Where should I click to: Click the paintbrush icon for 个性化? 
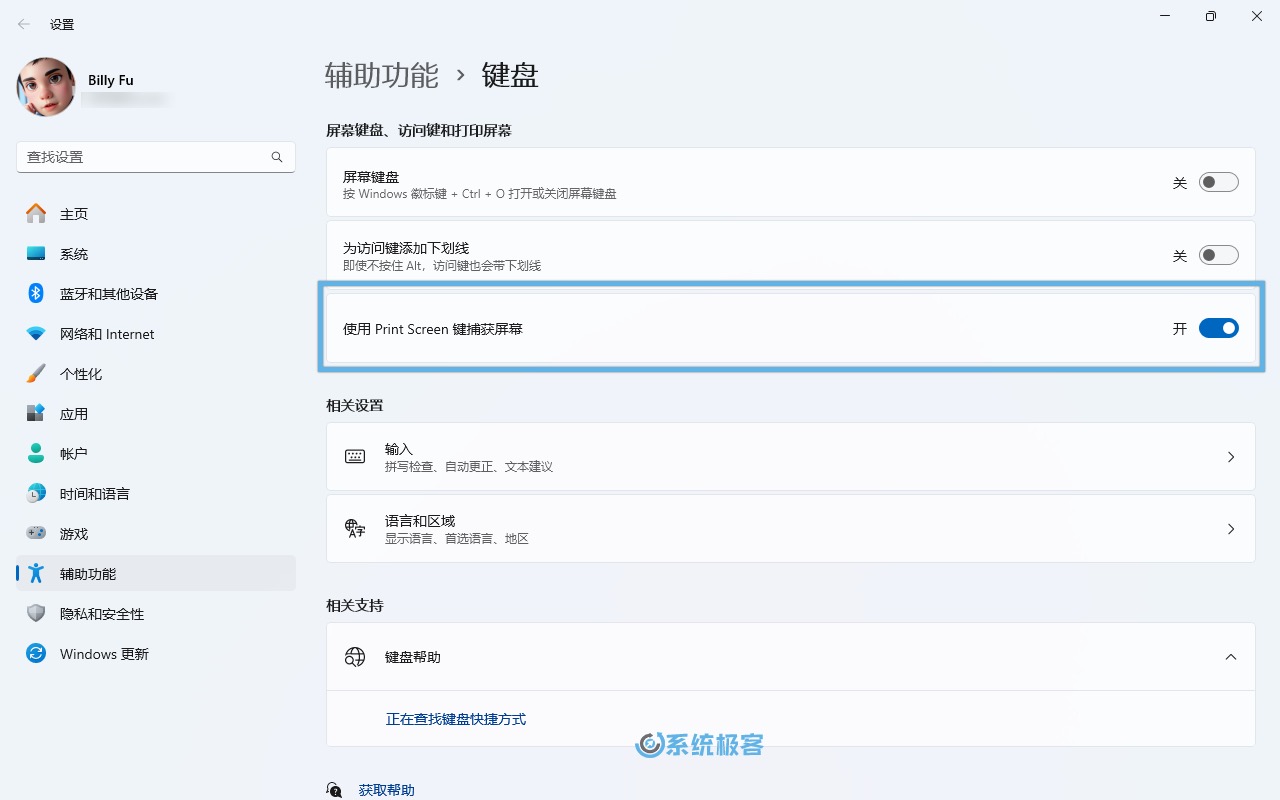[36, 374]
